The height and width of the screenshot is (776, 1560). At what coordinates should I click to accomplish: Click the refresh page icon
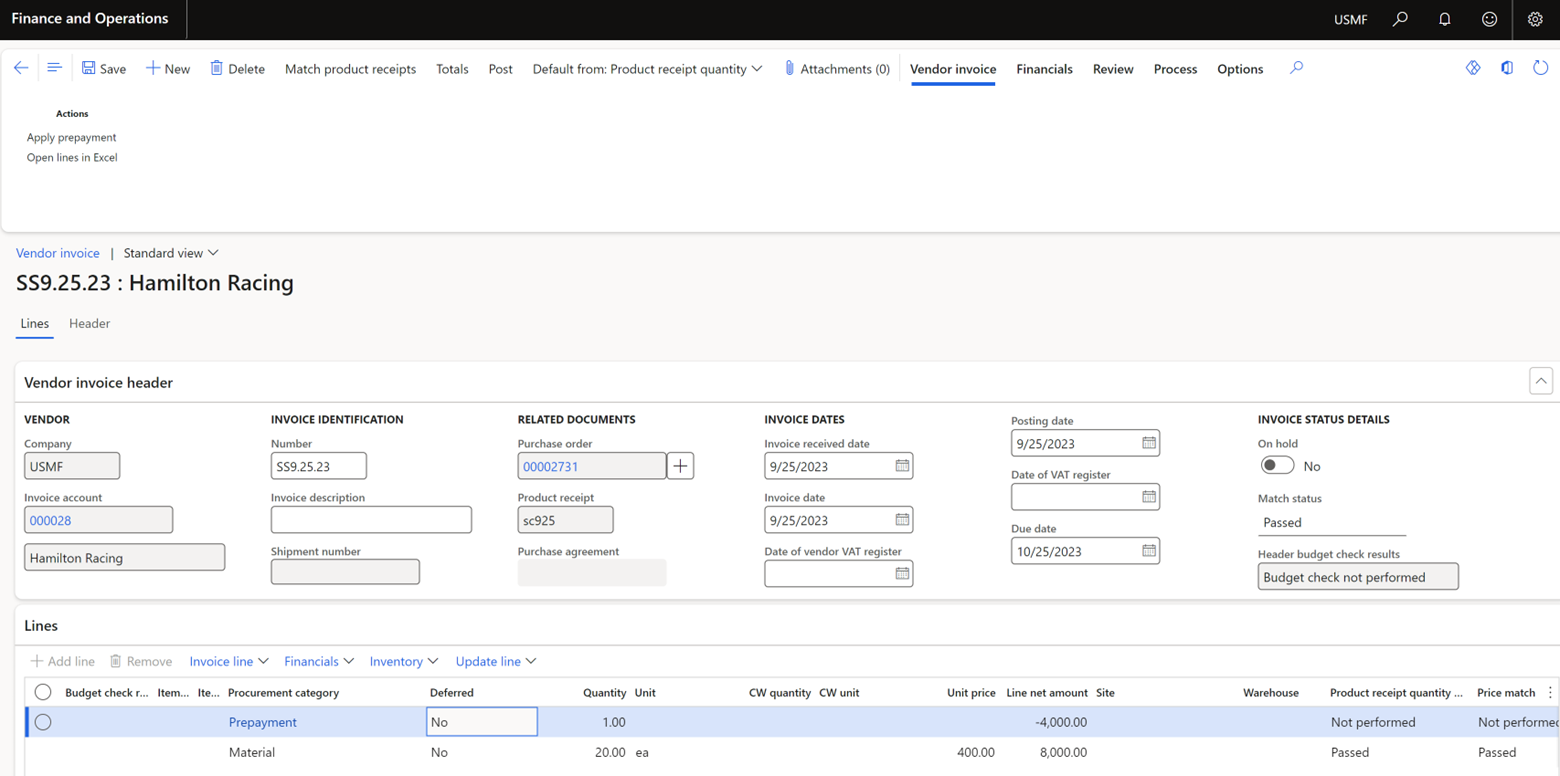pos(1540,68)
